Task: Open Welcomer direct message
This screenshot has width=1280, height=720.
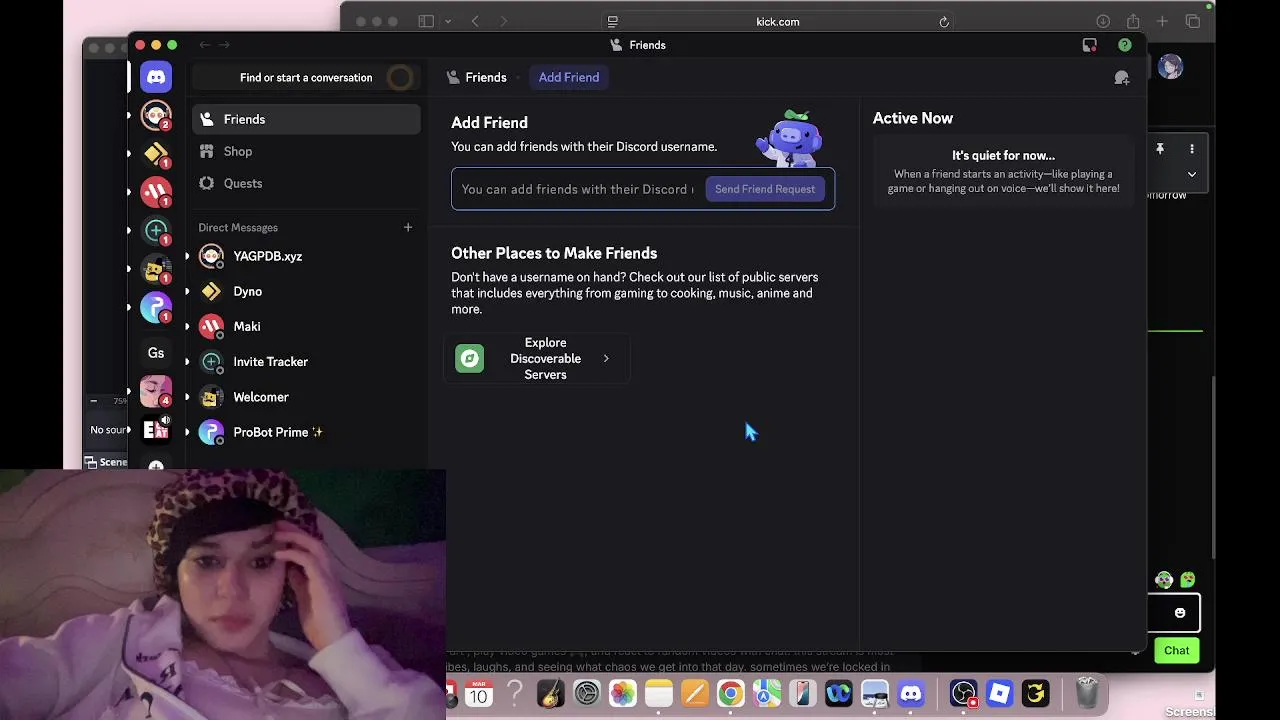Action: [x=306, y=397]
